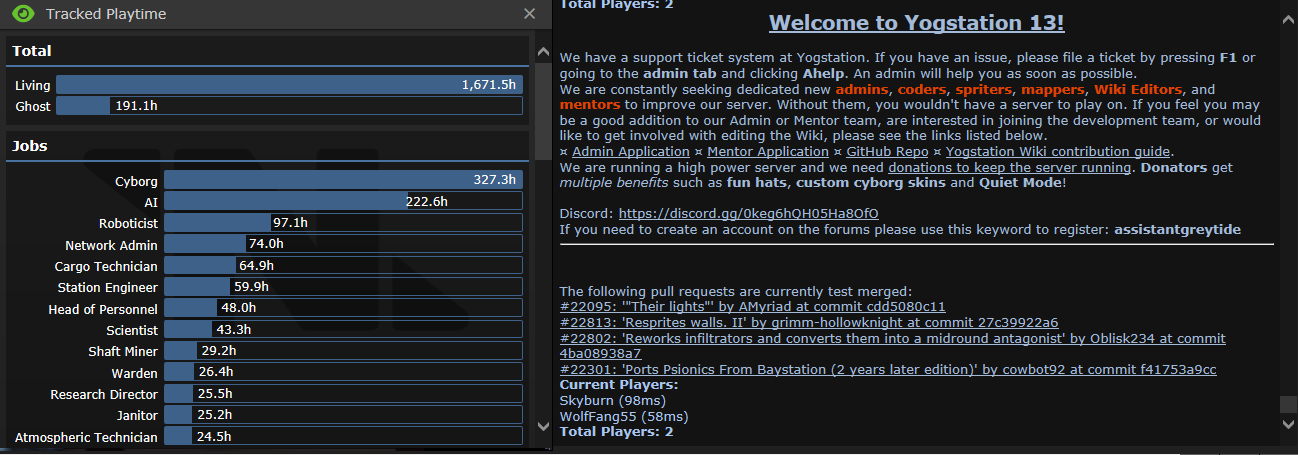
Task: Click the Tracked Playtime window title
Action: point(106,14)
